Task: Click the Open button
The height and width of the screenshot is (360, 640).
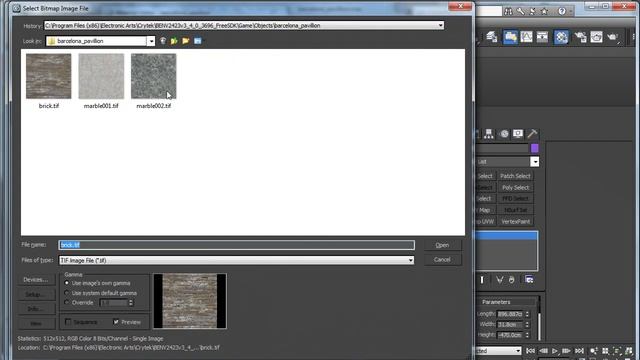Action: pos(442,245)
